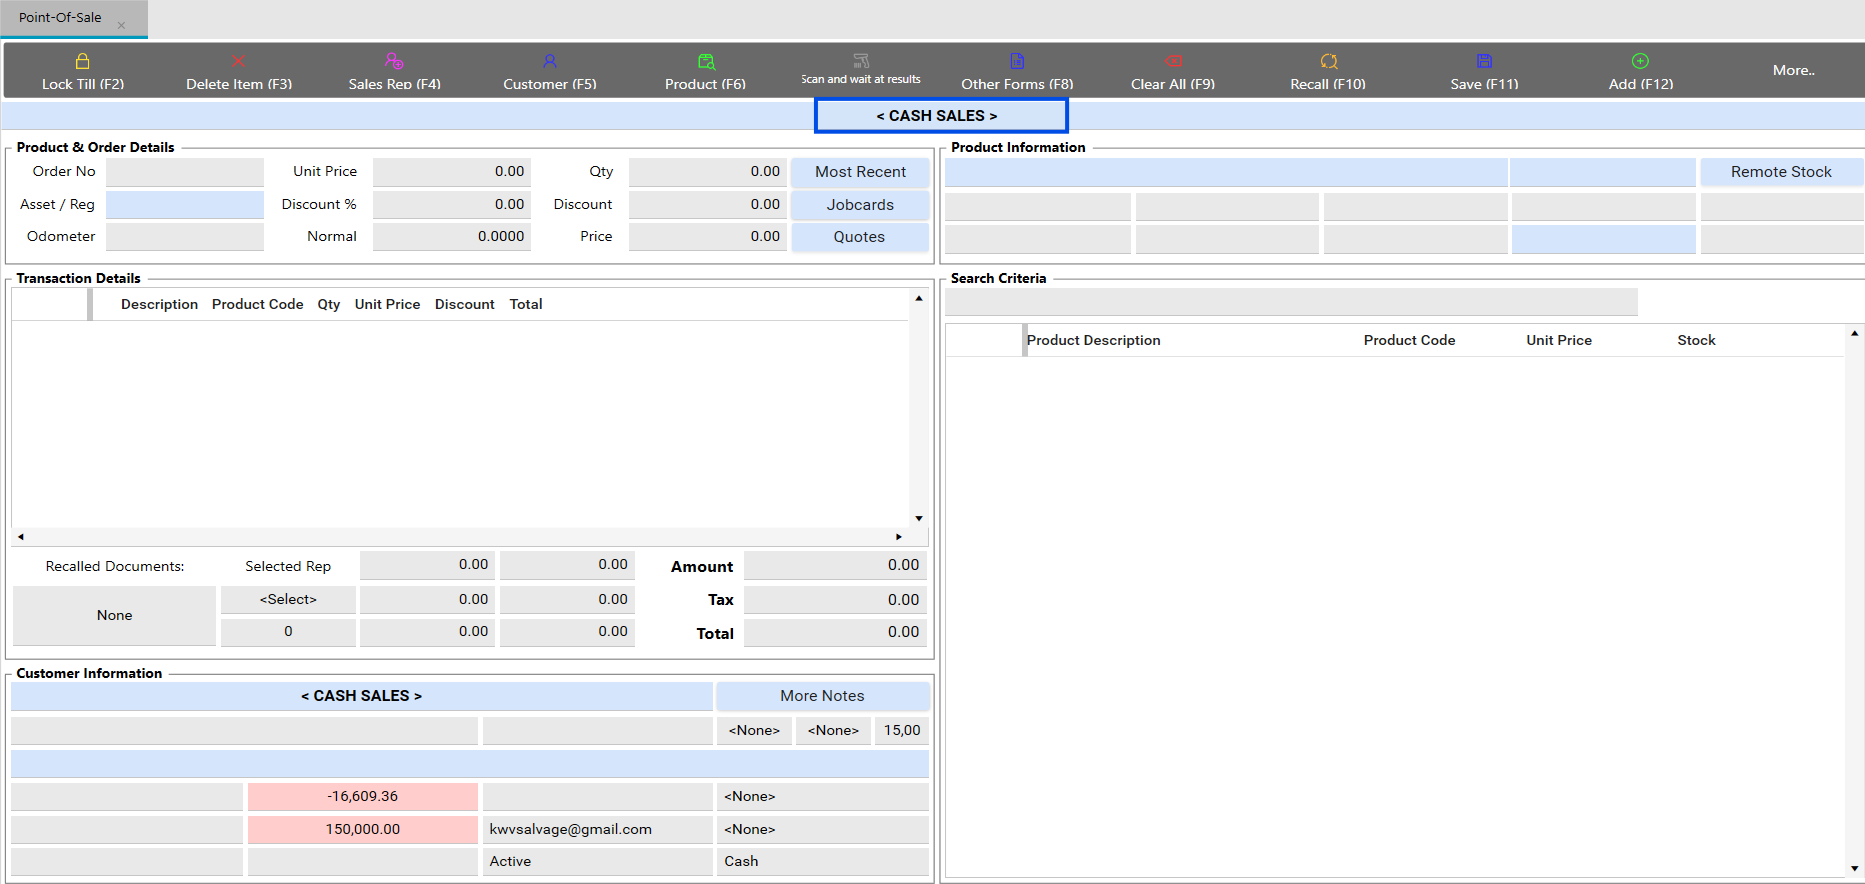Click the Remote Stock button

click(x=1781, y=172)
